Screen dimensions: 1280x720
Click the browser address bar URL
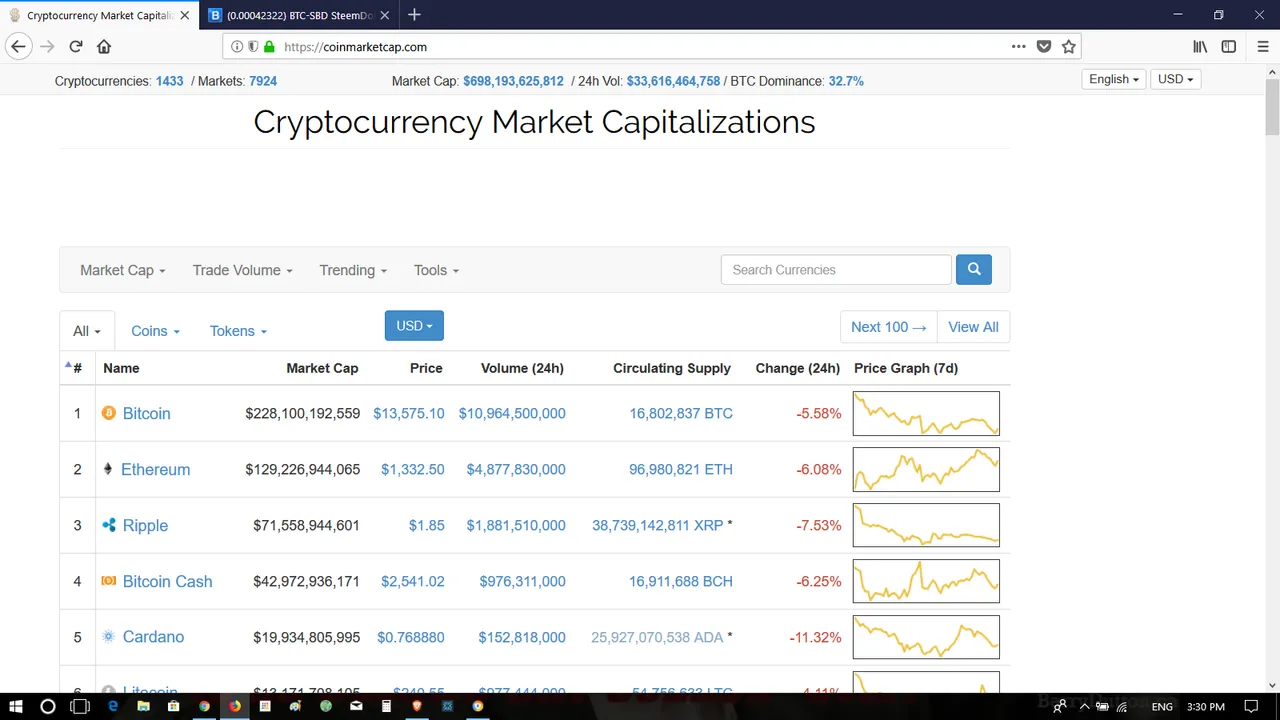pyautogui.click(x=355, y=46)
